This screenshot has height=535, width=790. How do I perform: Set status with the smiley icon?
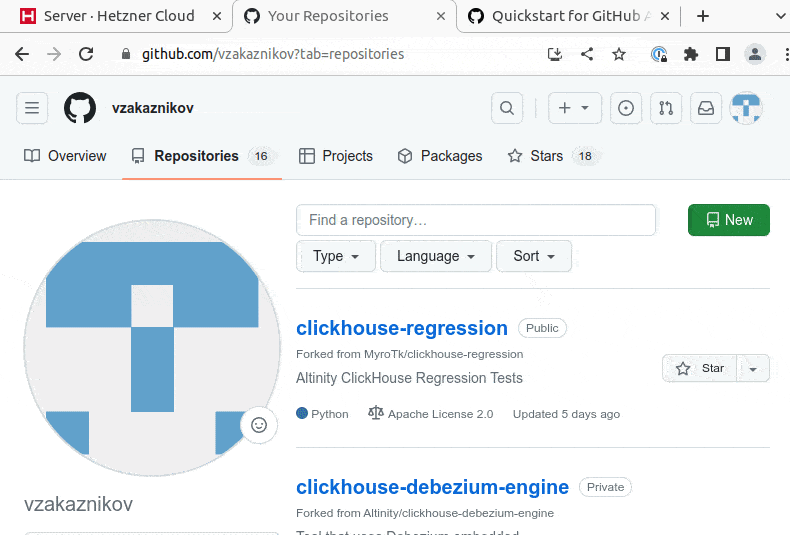coord(259,425)
